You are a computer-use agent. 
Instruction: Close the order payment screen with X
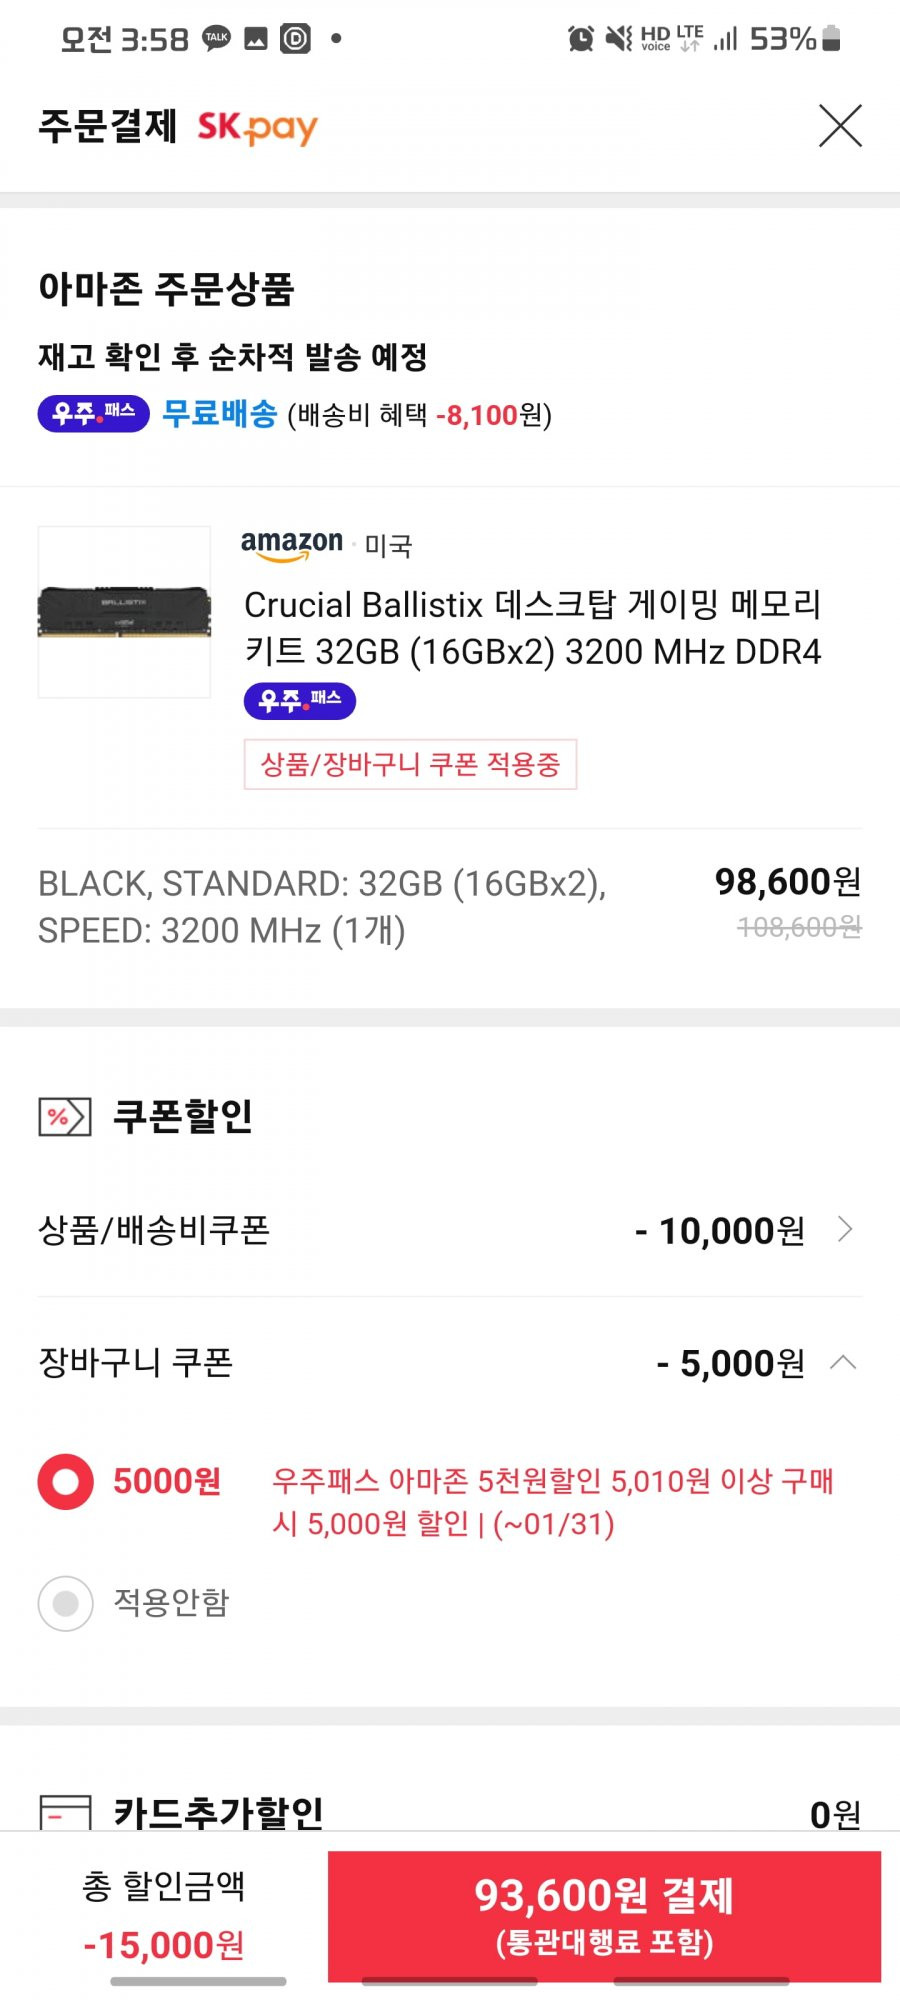click(840, 126)
